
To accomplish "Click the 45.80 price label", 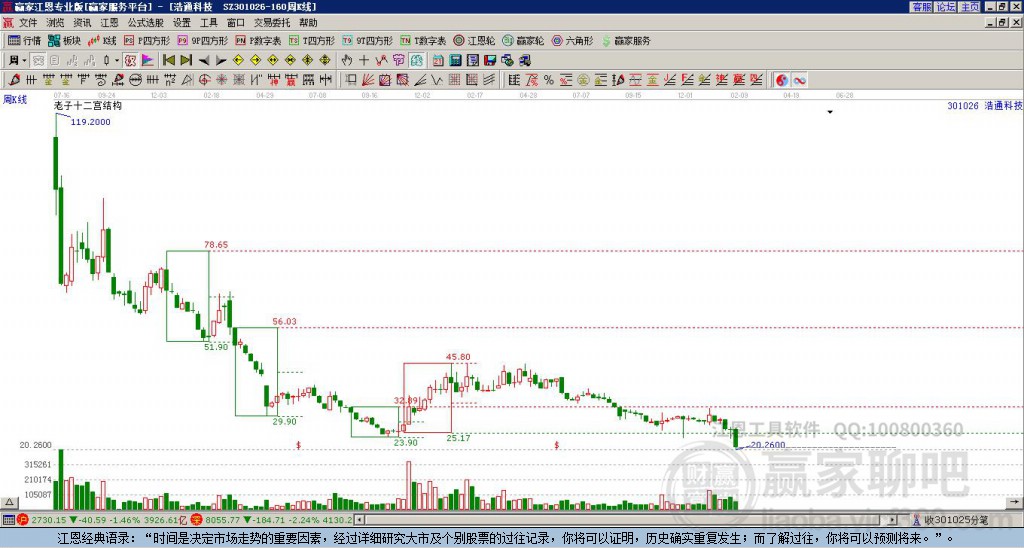I will [x=458, y=357].
